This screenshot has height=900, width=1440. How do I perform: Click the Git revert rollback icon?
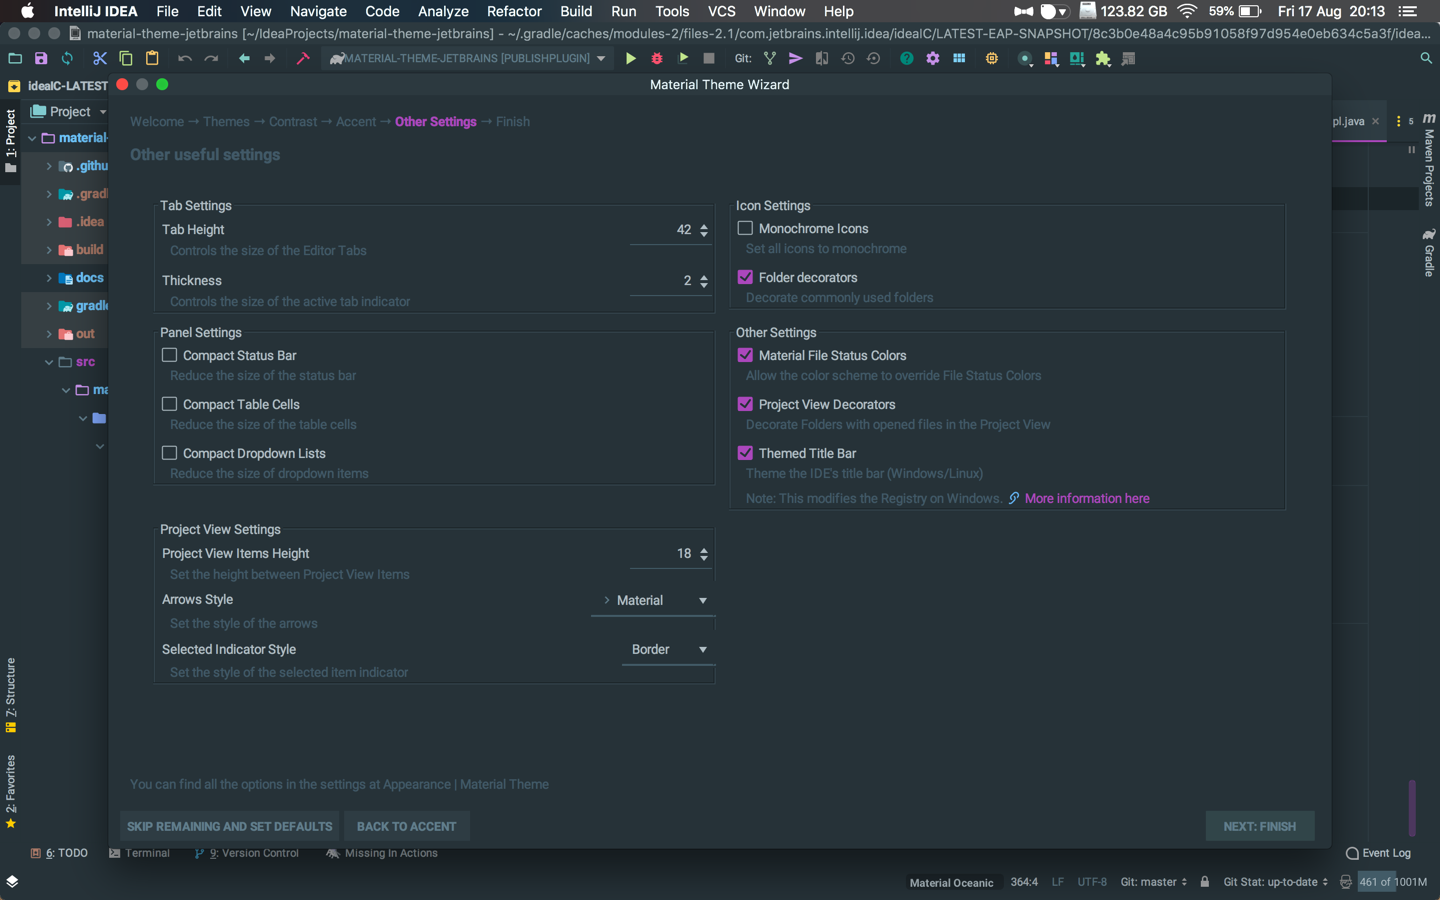[x=874, y=59]
